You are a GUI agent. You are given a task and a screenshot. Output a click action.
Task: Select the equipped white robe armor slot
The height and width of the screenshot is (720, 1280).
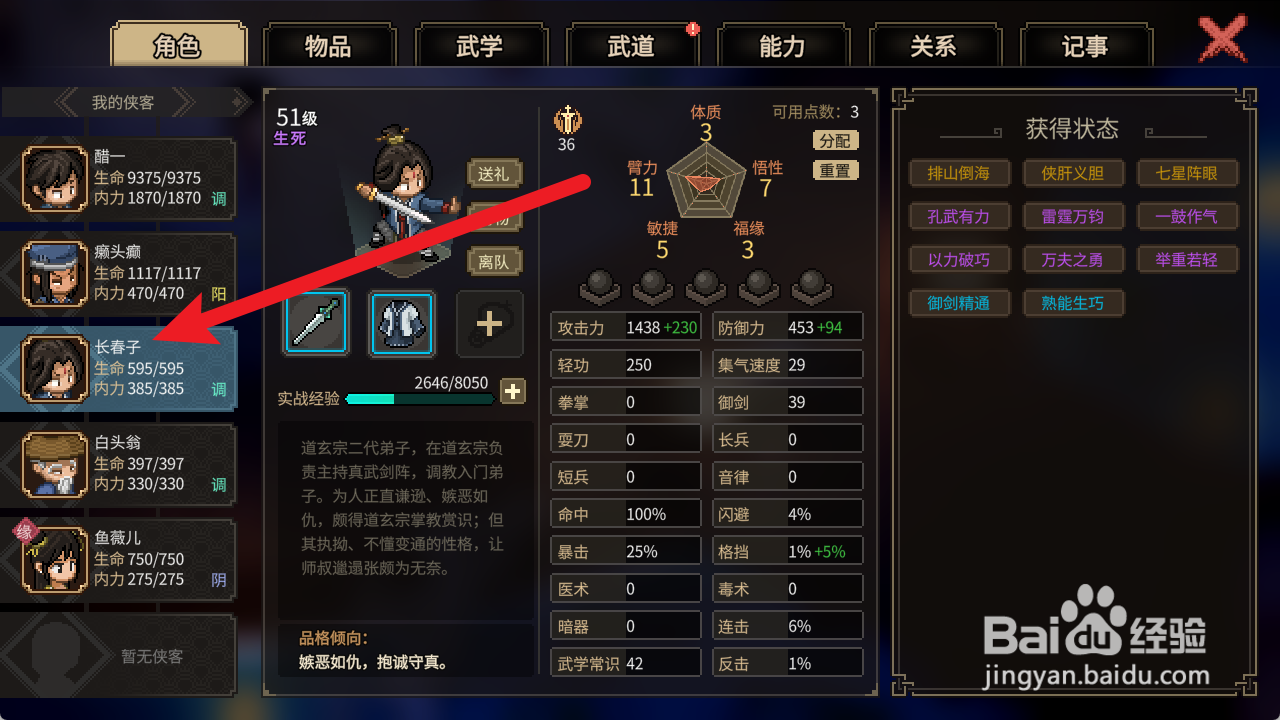click(x=402, y=323)
